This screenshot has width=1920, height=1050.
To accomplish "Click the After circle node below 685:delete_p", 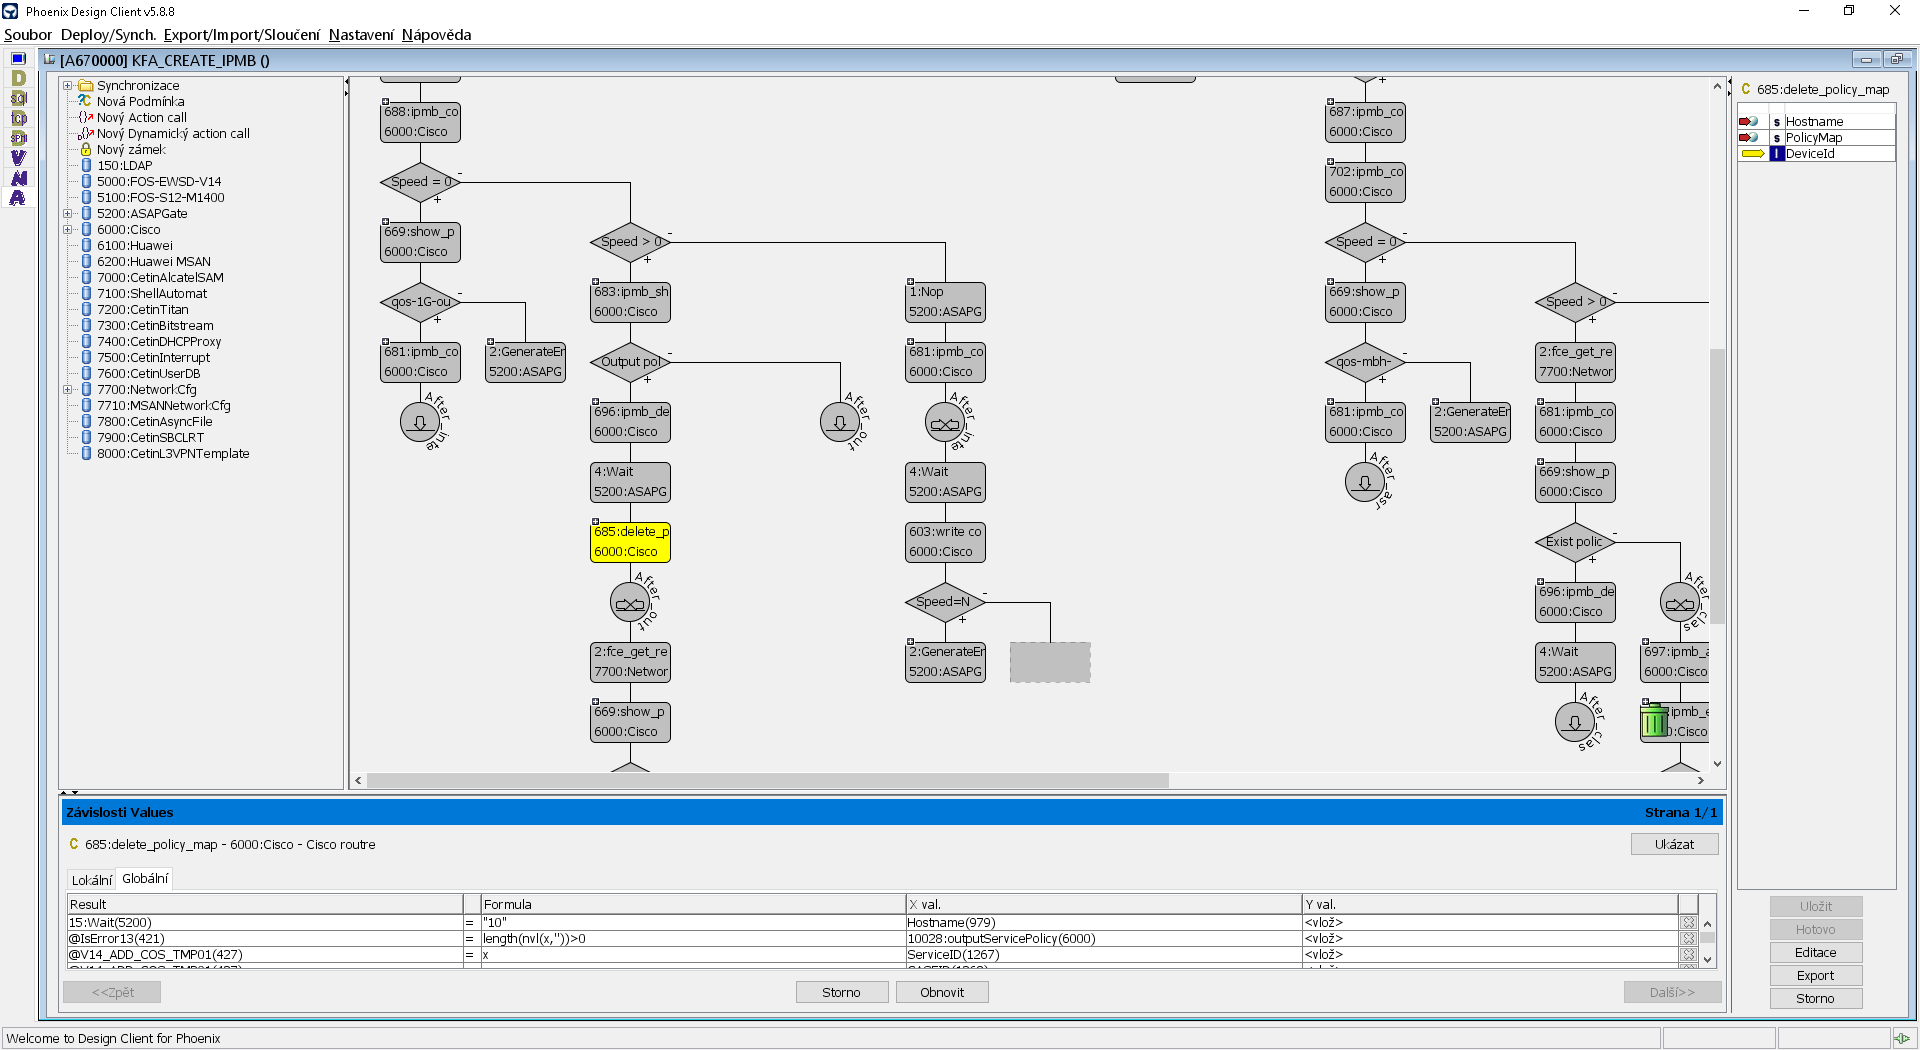I will 630,603.
